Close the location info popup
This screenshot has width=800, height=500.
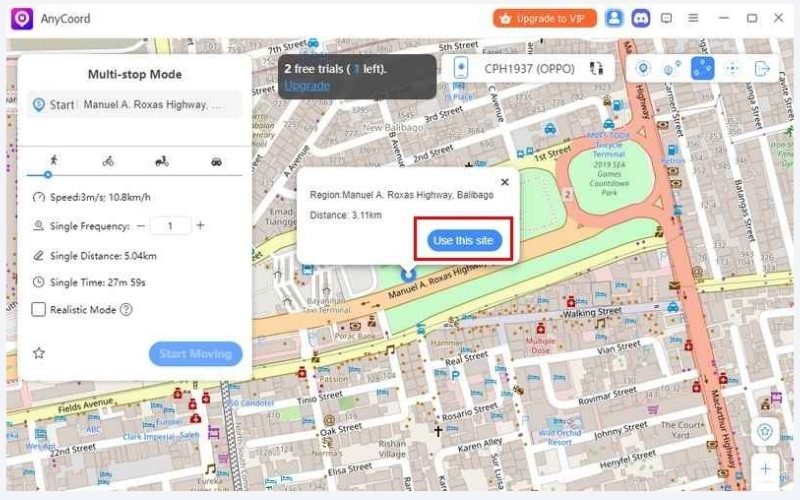click(x=504, y=182)
